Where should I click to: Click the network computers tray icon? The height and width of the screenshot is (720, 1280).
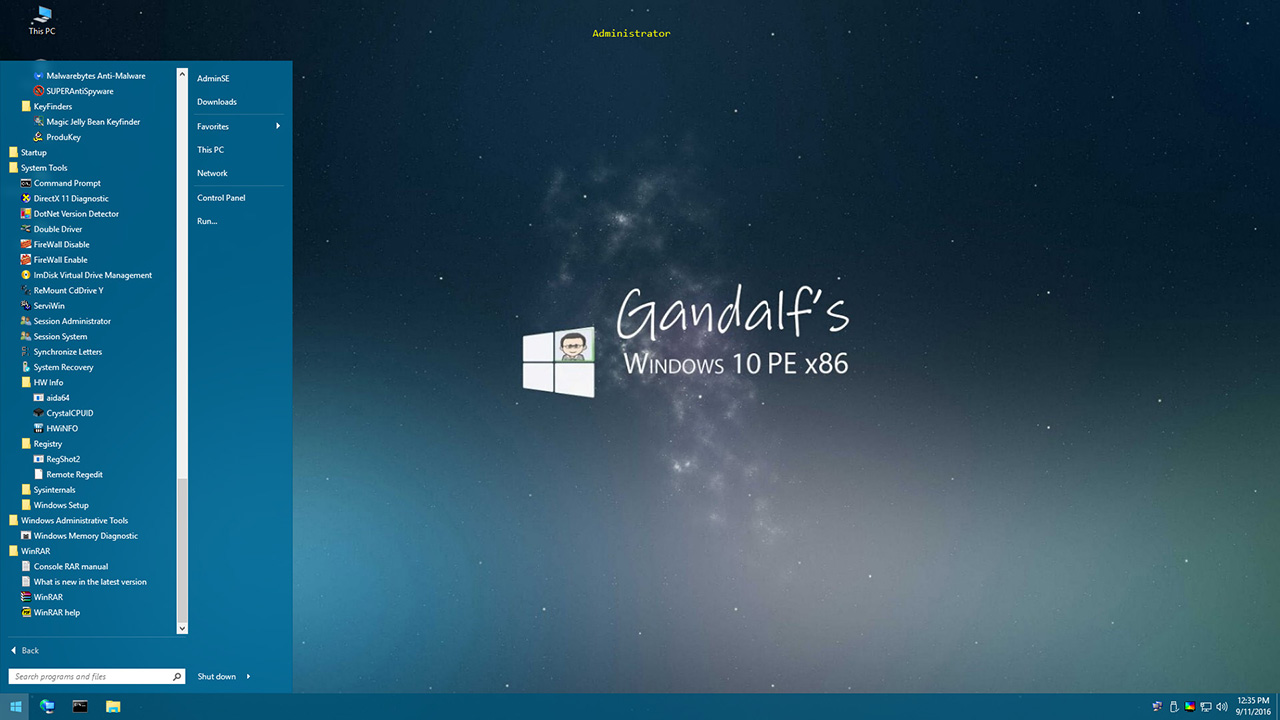tap(1206, 707)
